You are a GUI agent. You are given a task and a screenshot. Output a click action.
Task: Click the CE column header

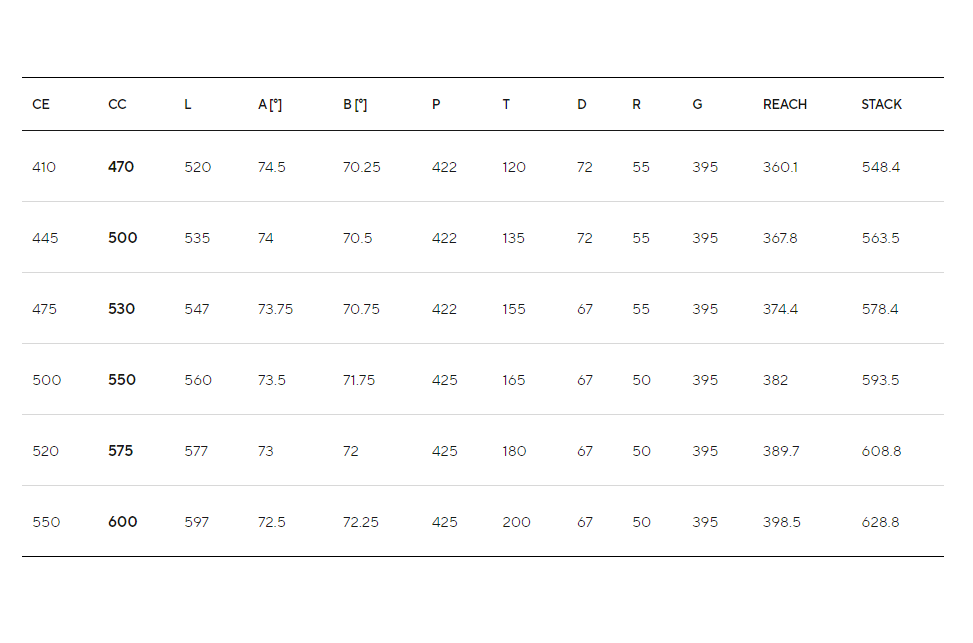point(41,104)
